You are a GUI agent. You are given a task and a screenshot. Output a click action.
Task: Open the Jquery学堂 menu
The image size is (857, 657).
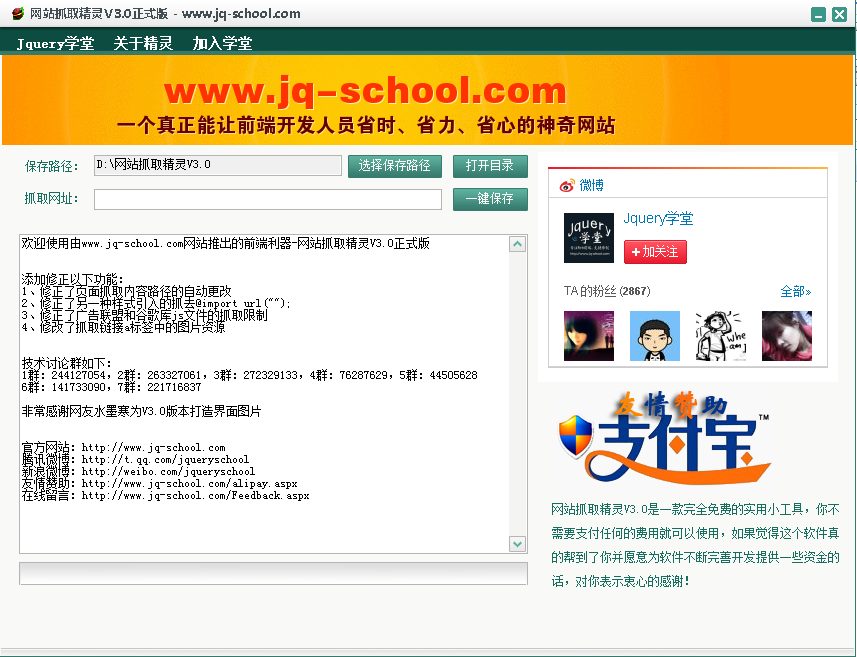tap(52, 42)
